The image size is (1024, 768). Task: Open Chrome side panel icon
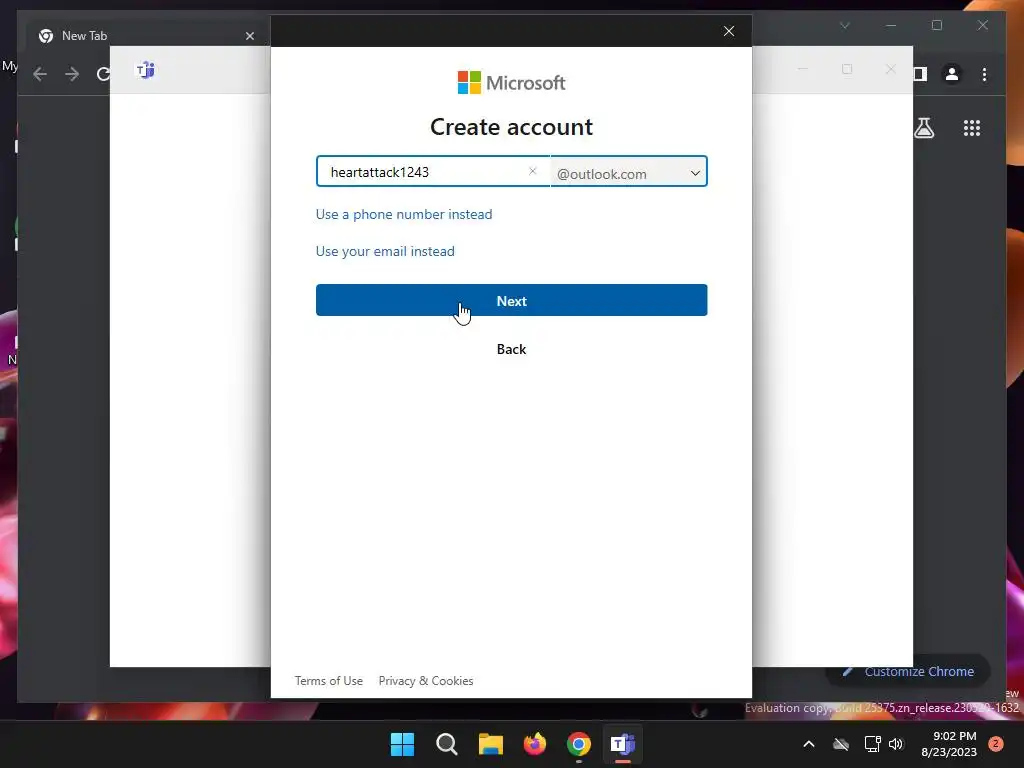tap(921, 74)
